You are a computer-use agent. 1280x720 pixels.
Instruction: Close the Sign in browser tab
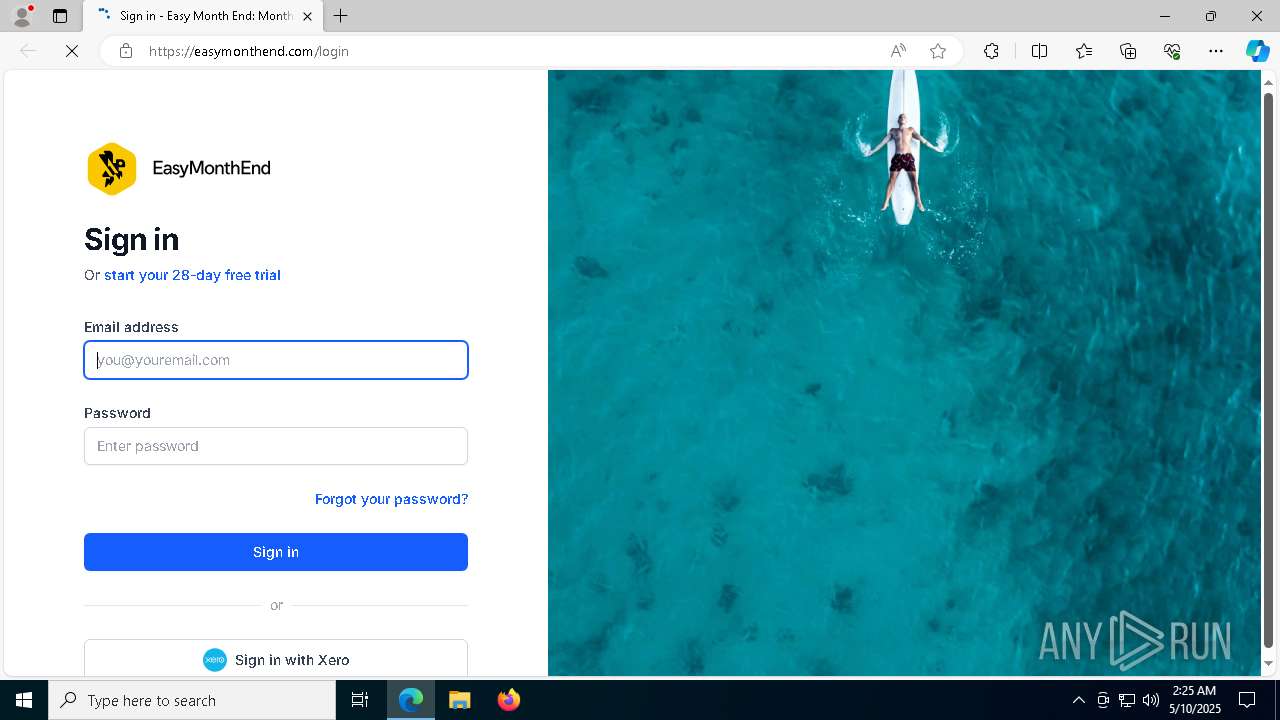point(307,16)
